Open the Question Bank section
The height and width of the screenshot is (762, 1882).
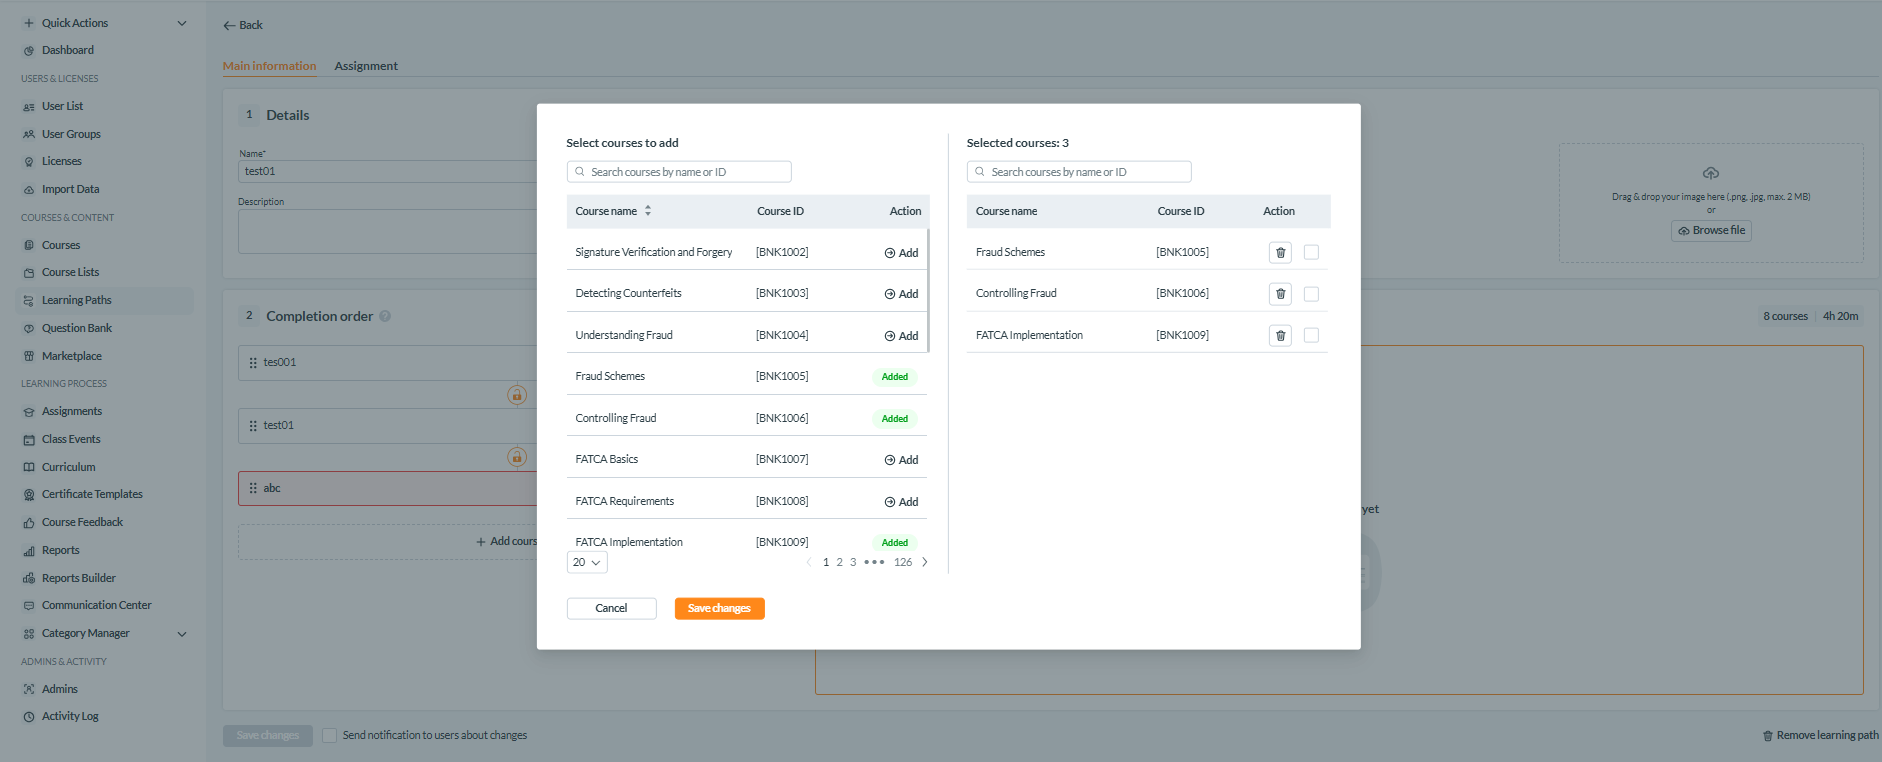tap(76, 328)
